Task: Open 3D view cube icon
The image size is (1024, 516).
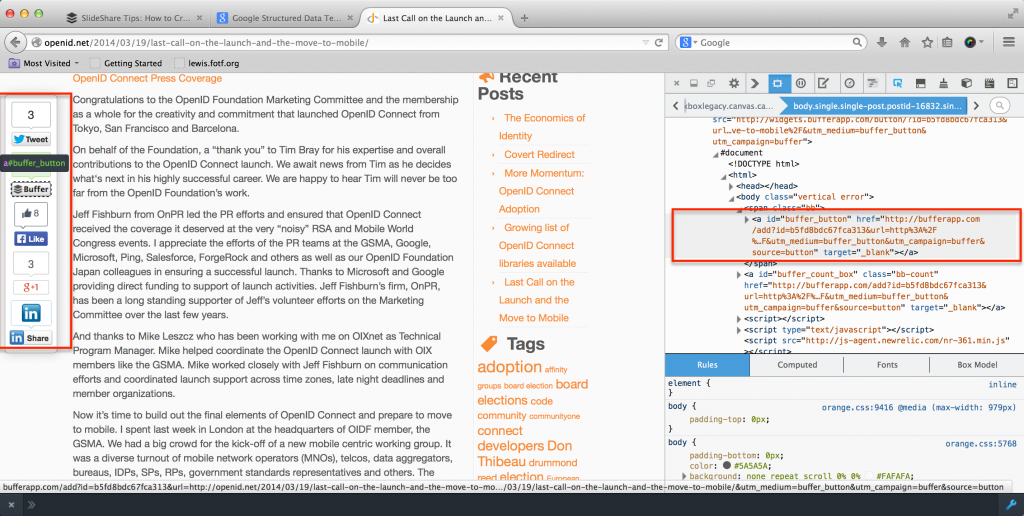Action: tap(967, 84)
